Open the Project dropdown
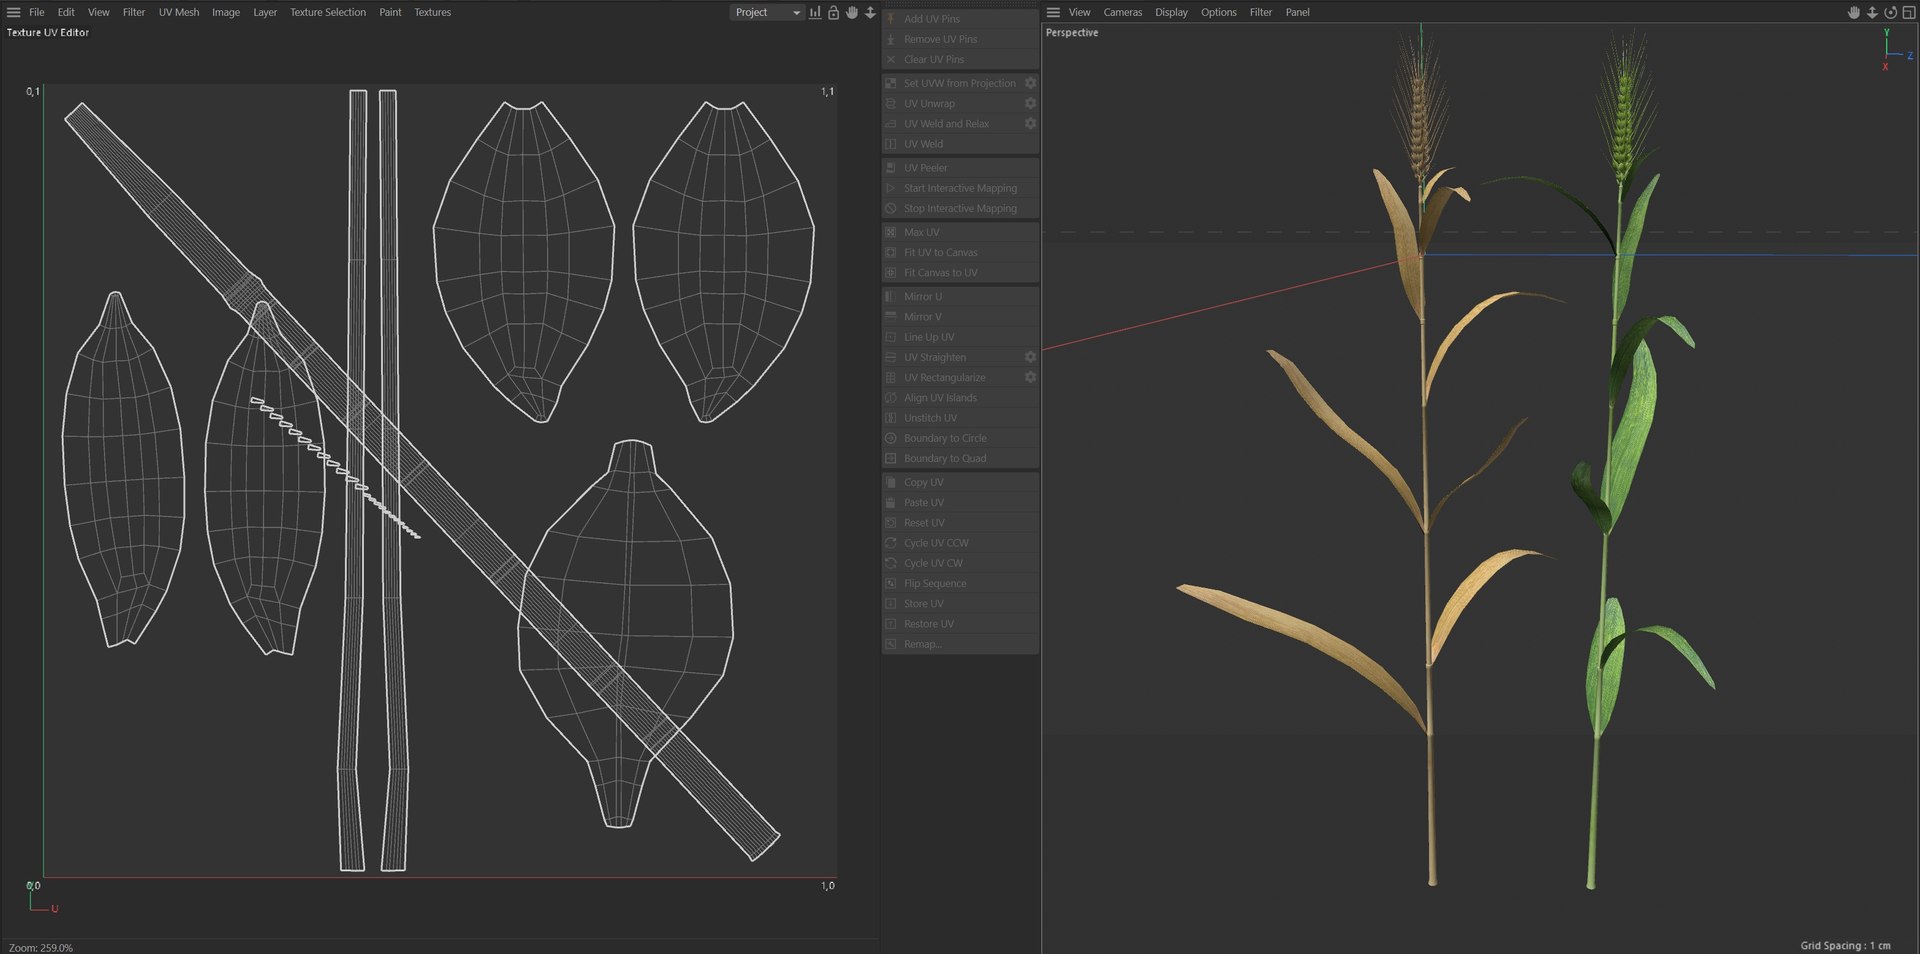Screen dimensions: 1920x954 767,12
